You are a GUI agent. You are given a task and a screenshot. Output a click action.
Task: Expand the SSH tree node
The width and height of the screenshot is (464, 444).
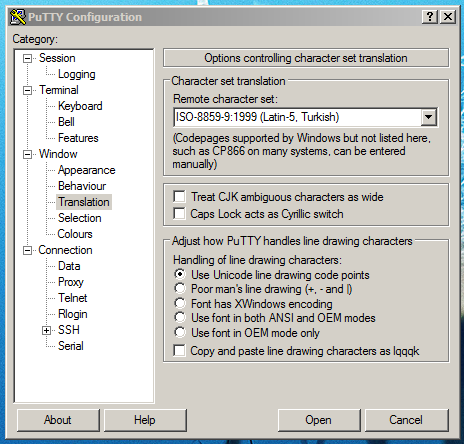tap(46, 330)
